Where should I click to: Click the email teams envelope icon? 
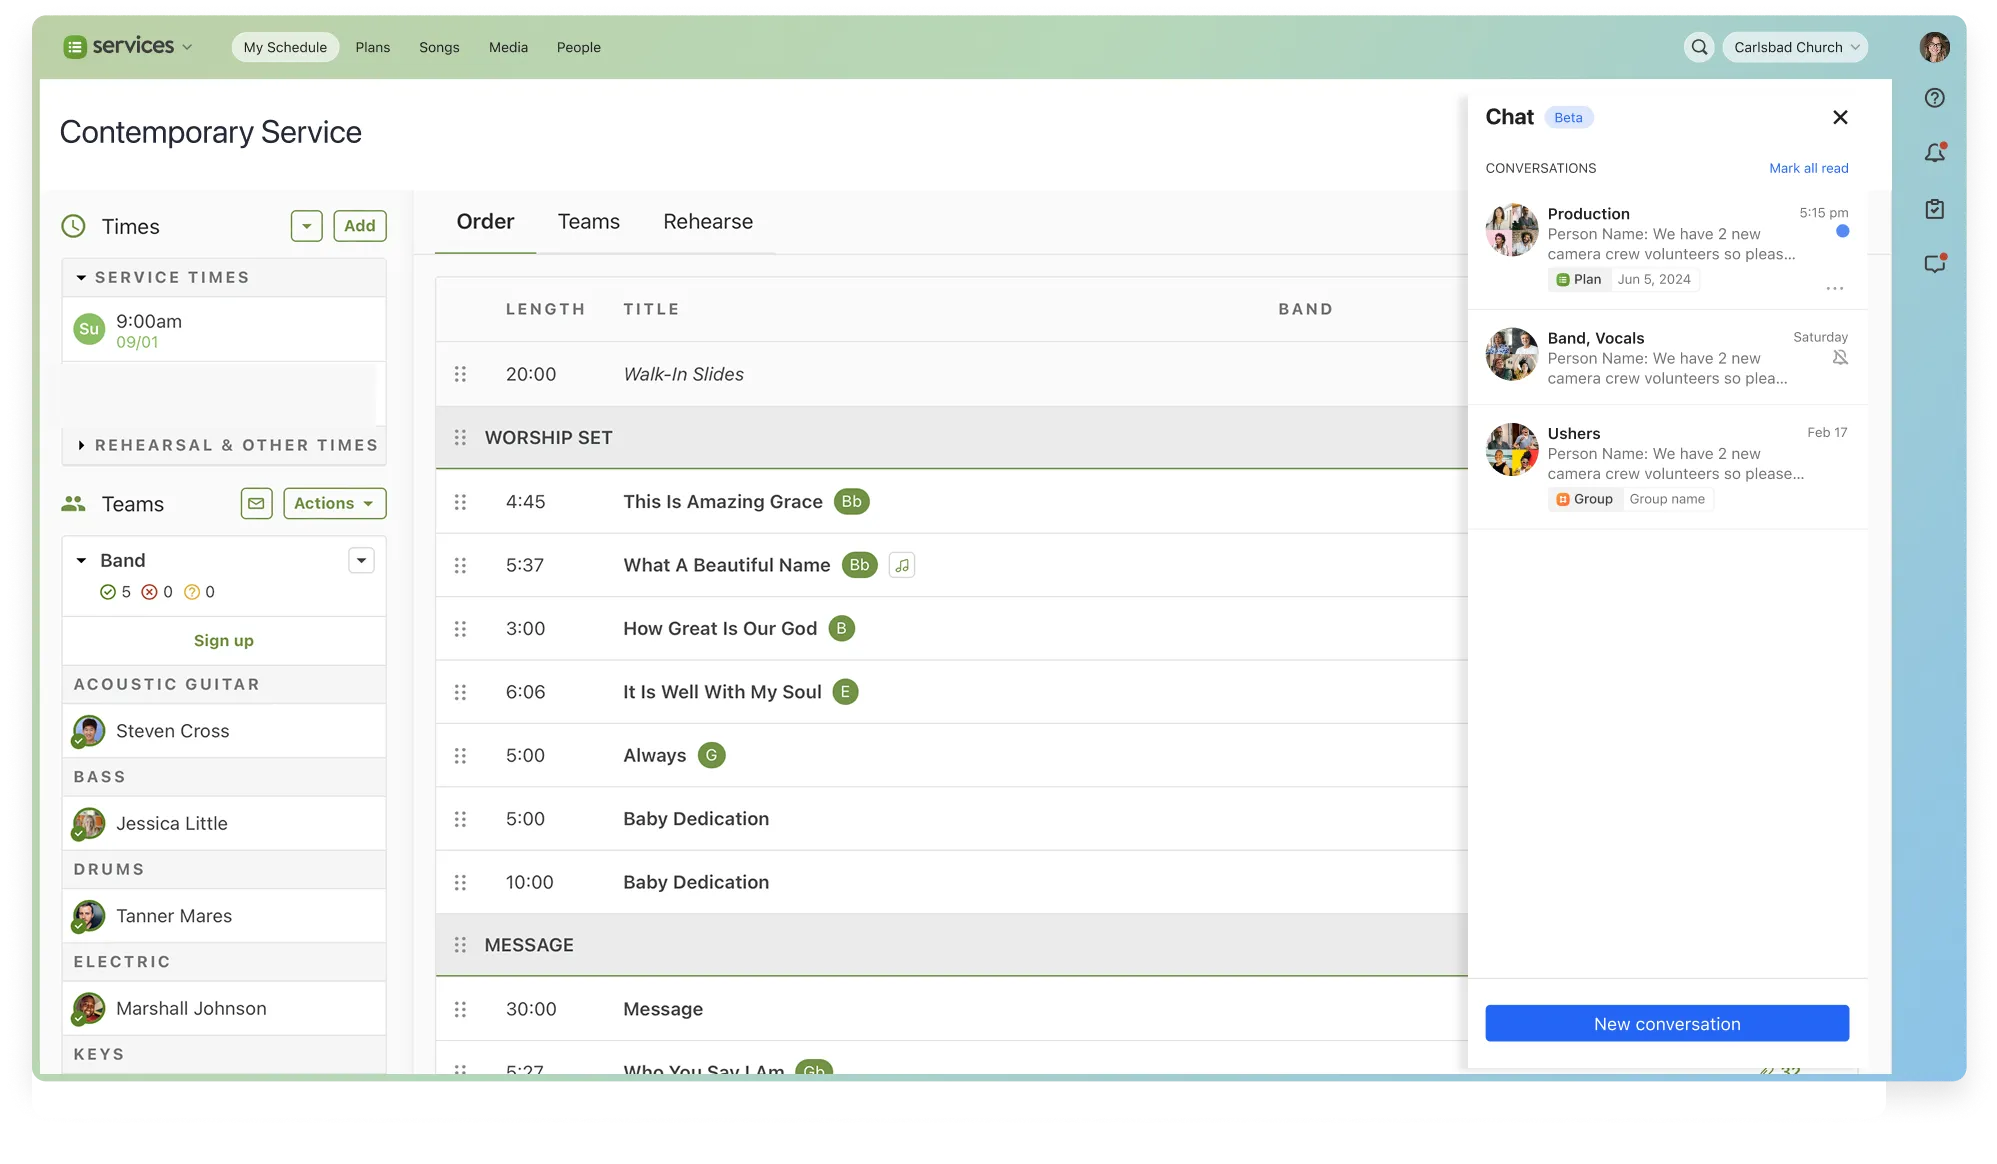256,503
